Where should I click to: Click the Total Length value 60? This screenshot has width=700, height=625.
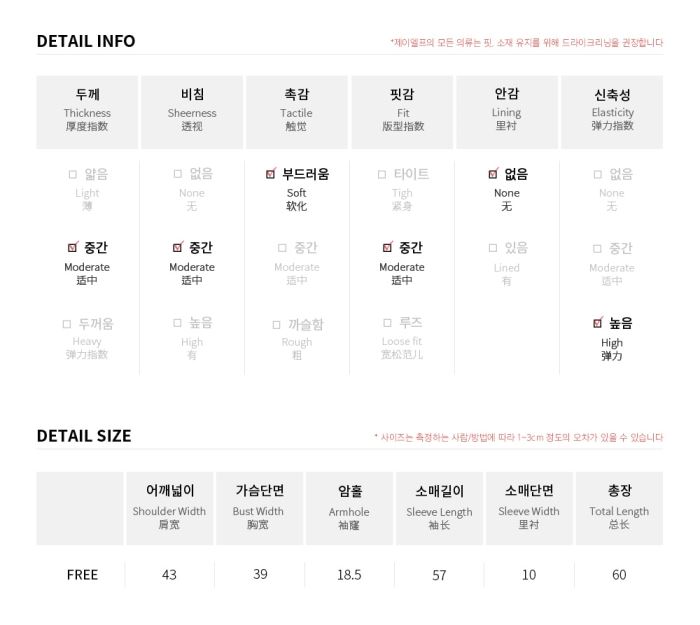619,575
